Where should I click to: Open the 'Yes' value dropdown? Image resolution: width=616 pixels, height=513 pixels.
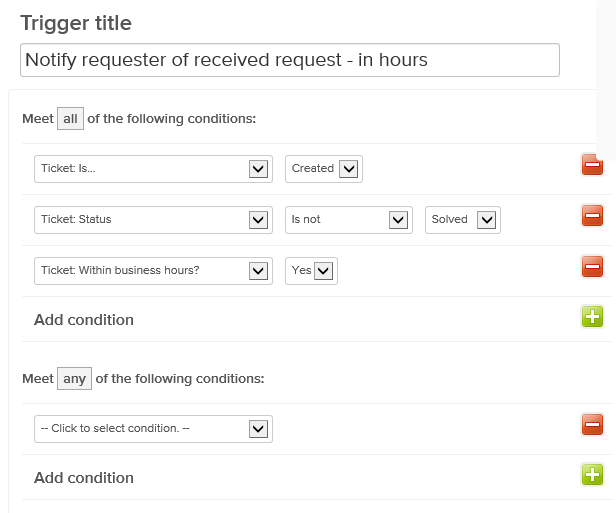(x=311, y=271)
